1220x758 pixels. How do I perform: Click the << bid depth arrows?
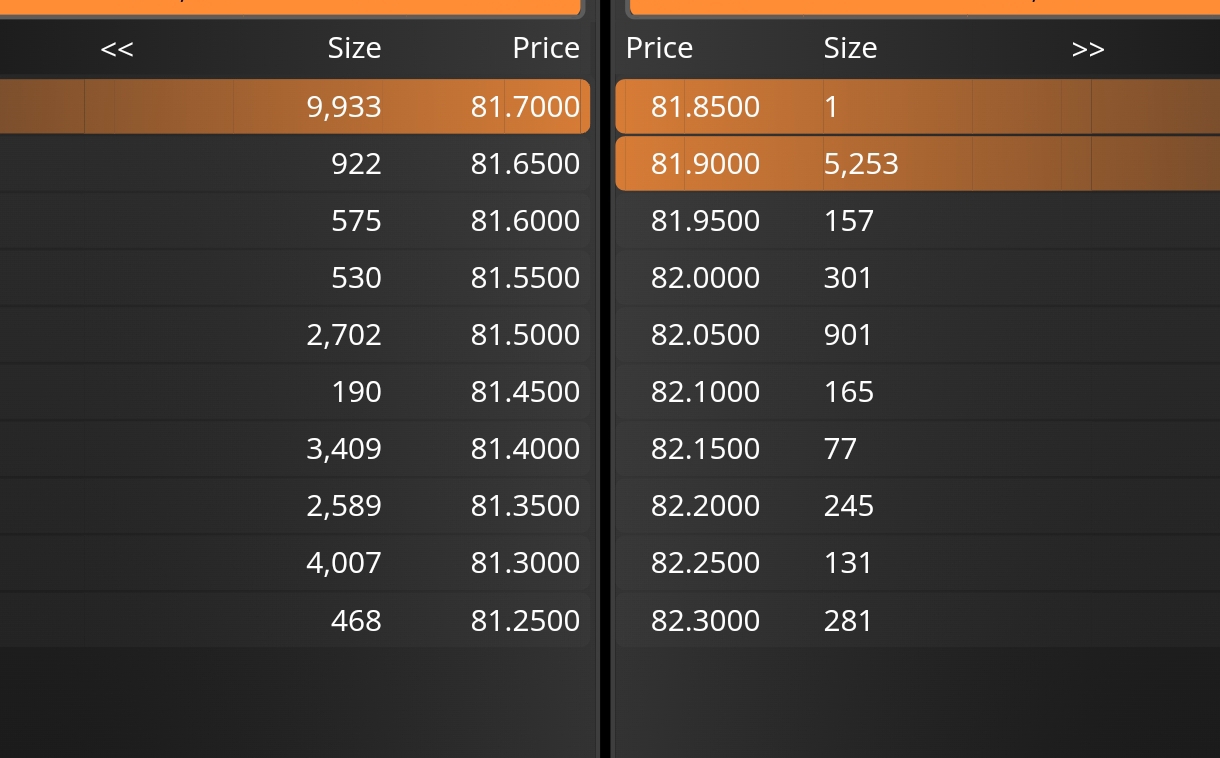[x=117, y=49]
